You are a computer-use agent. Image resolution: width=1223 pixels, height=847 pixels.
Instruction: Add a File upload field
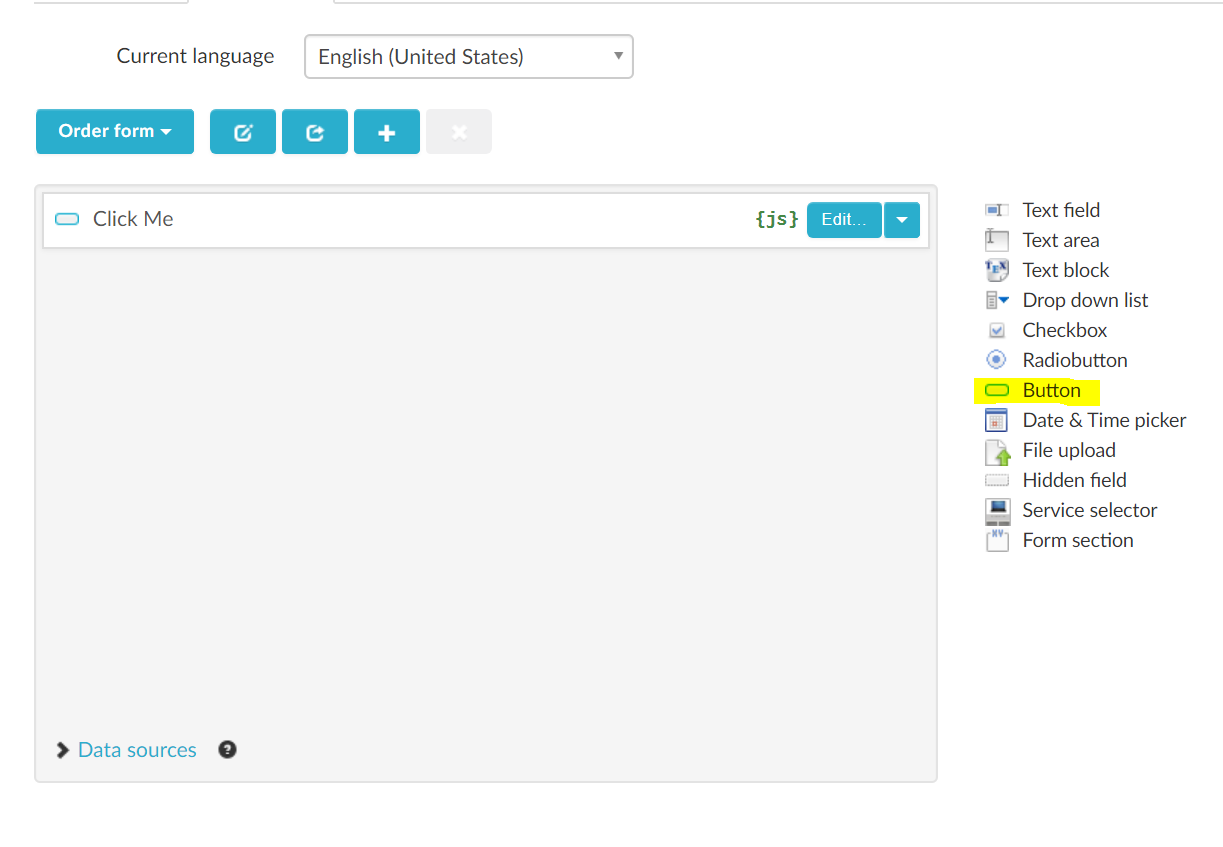click(1068, 450)
